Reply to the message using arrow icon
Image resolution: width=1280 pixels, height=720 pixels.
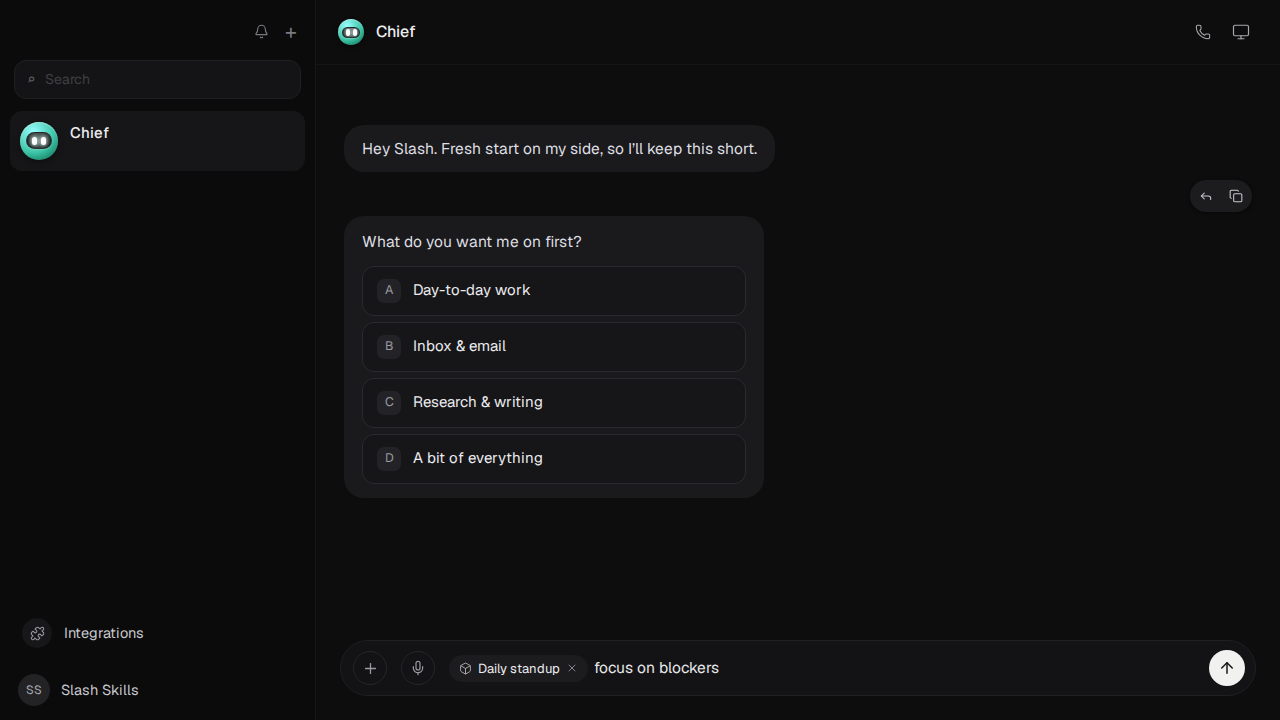[1206, 196]
